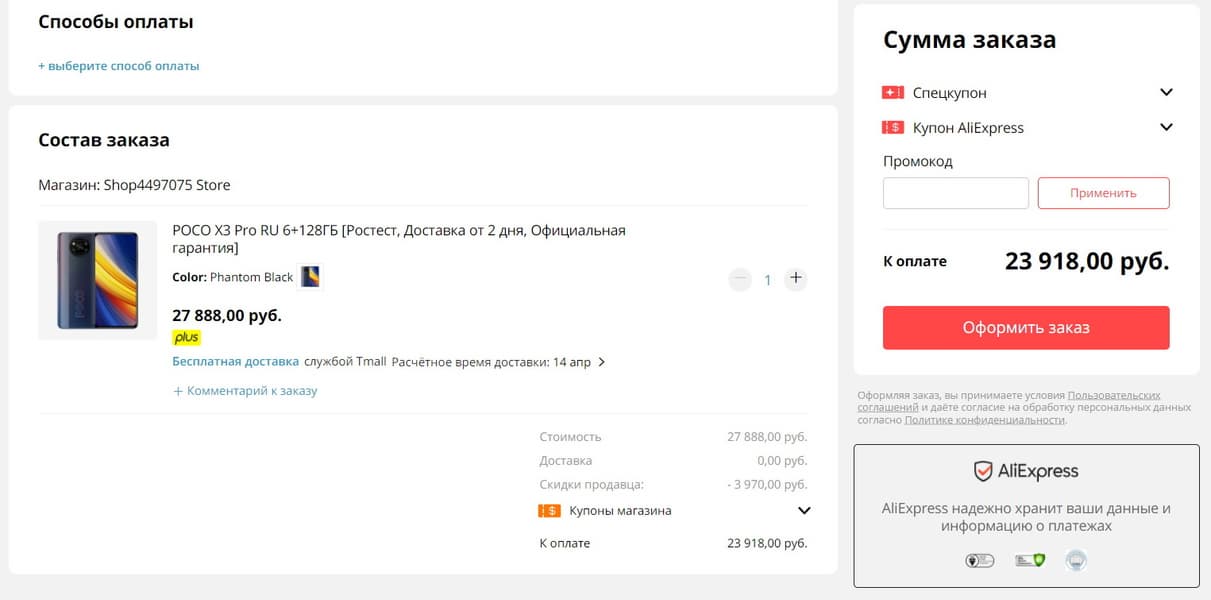Viewport: 1211px width, 600px height.
Task: Click the Применить promo code button
Action: point(1103,193)
